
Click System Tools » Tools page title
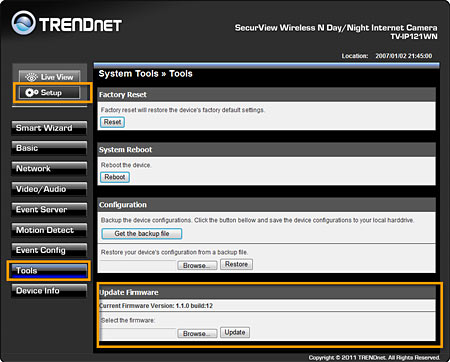click(145, 74)
